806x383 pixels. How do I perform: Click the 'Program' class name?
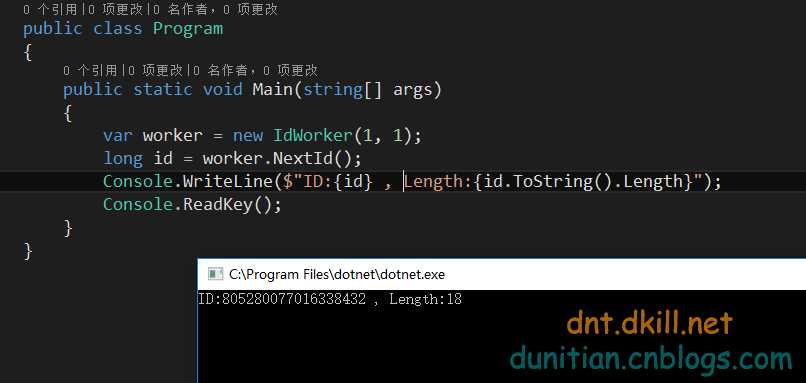(x=188, y=29)
